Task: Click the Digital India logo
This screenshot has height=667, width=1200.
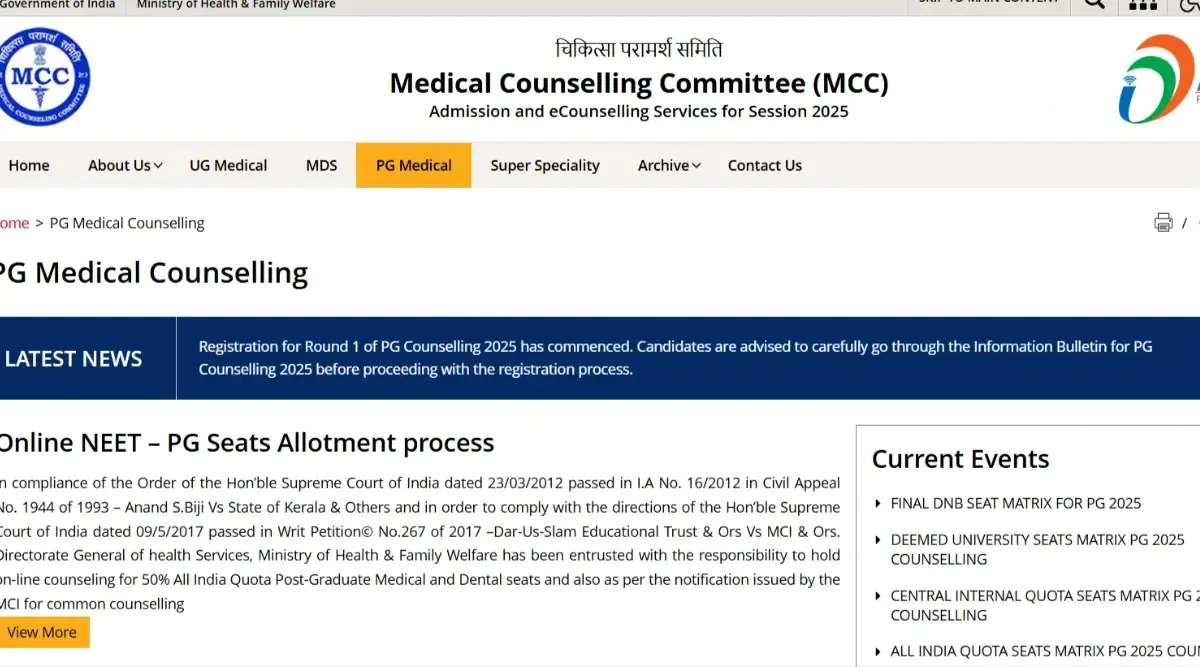Action: tap(1156, 79)
